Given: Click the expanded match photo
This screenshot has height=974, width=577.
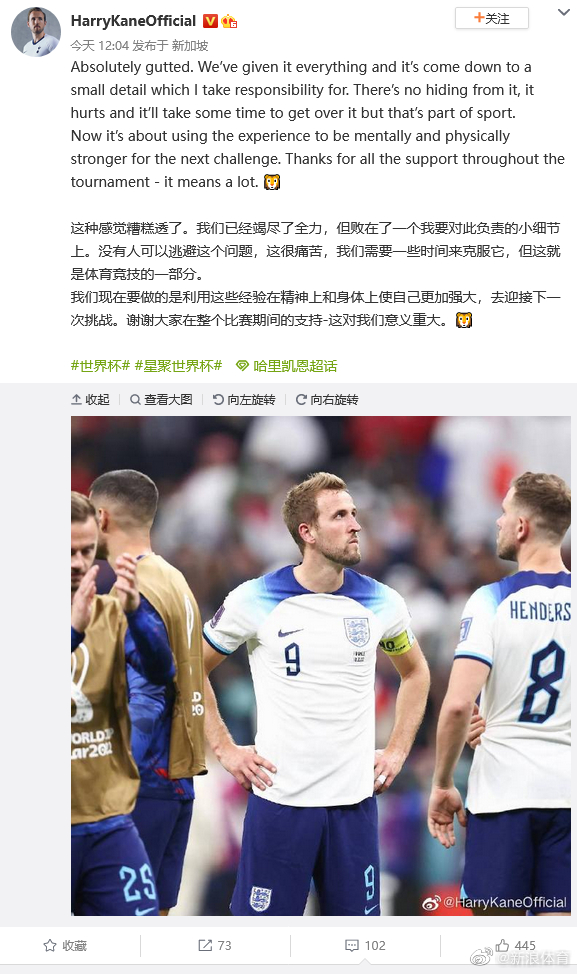Looking at the screenshot, I should click(x=320, y=665).
